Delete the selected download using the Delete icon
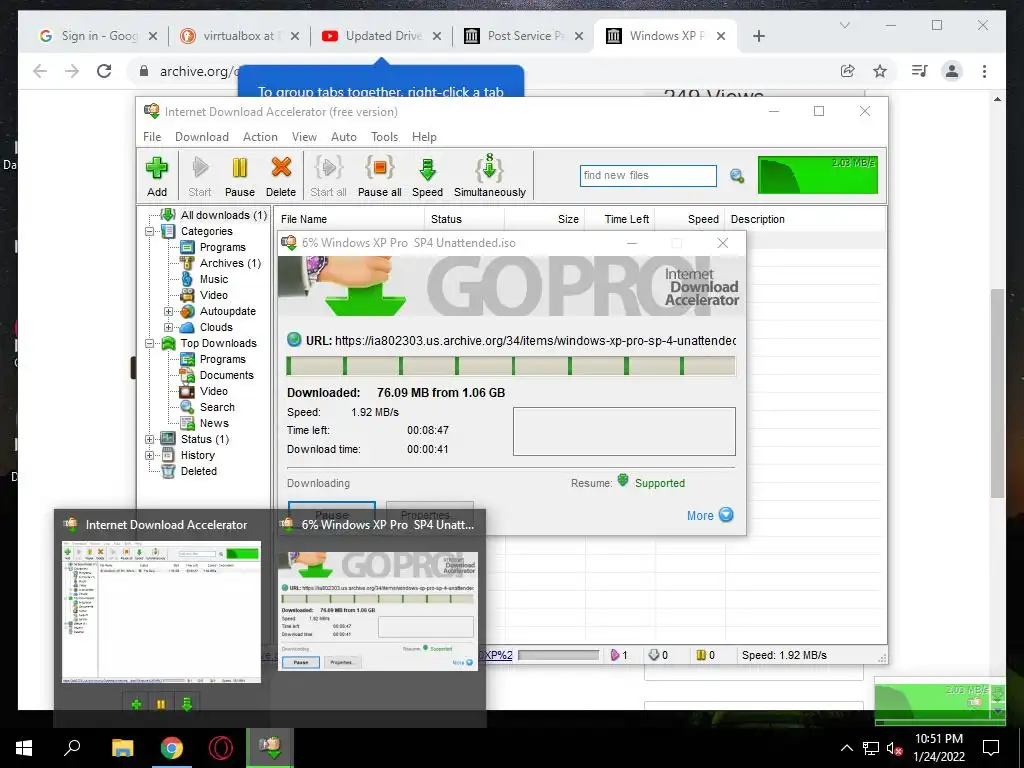 [x=281, y=176]
